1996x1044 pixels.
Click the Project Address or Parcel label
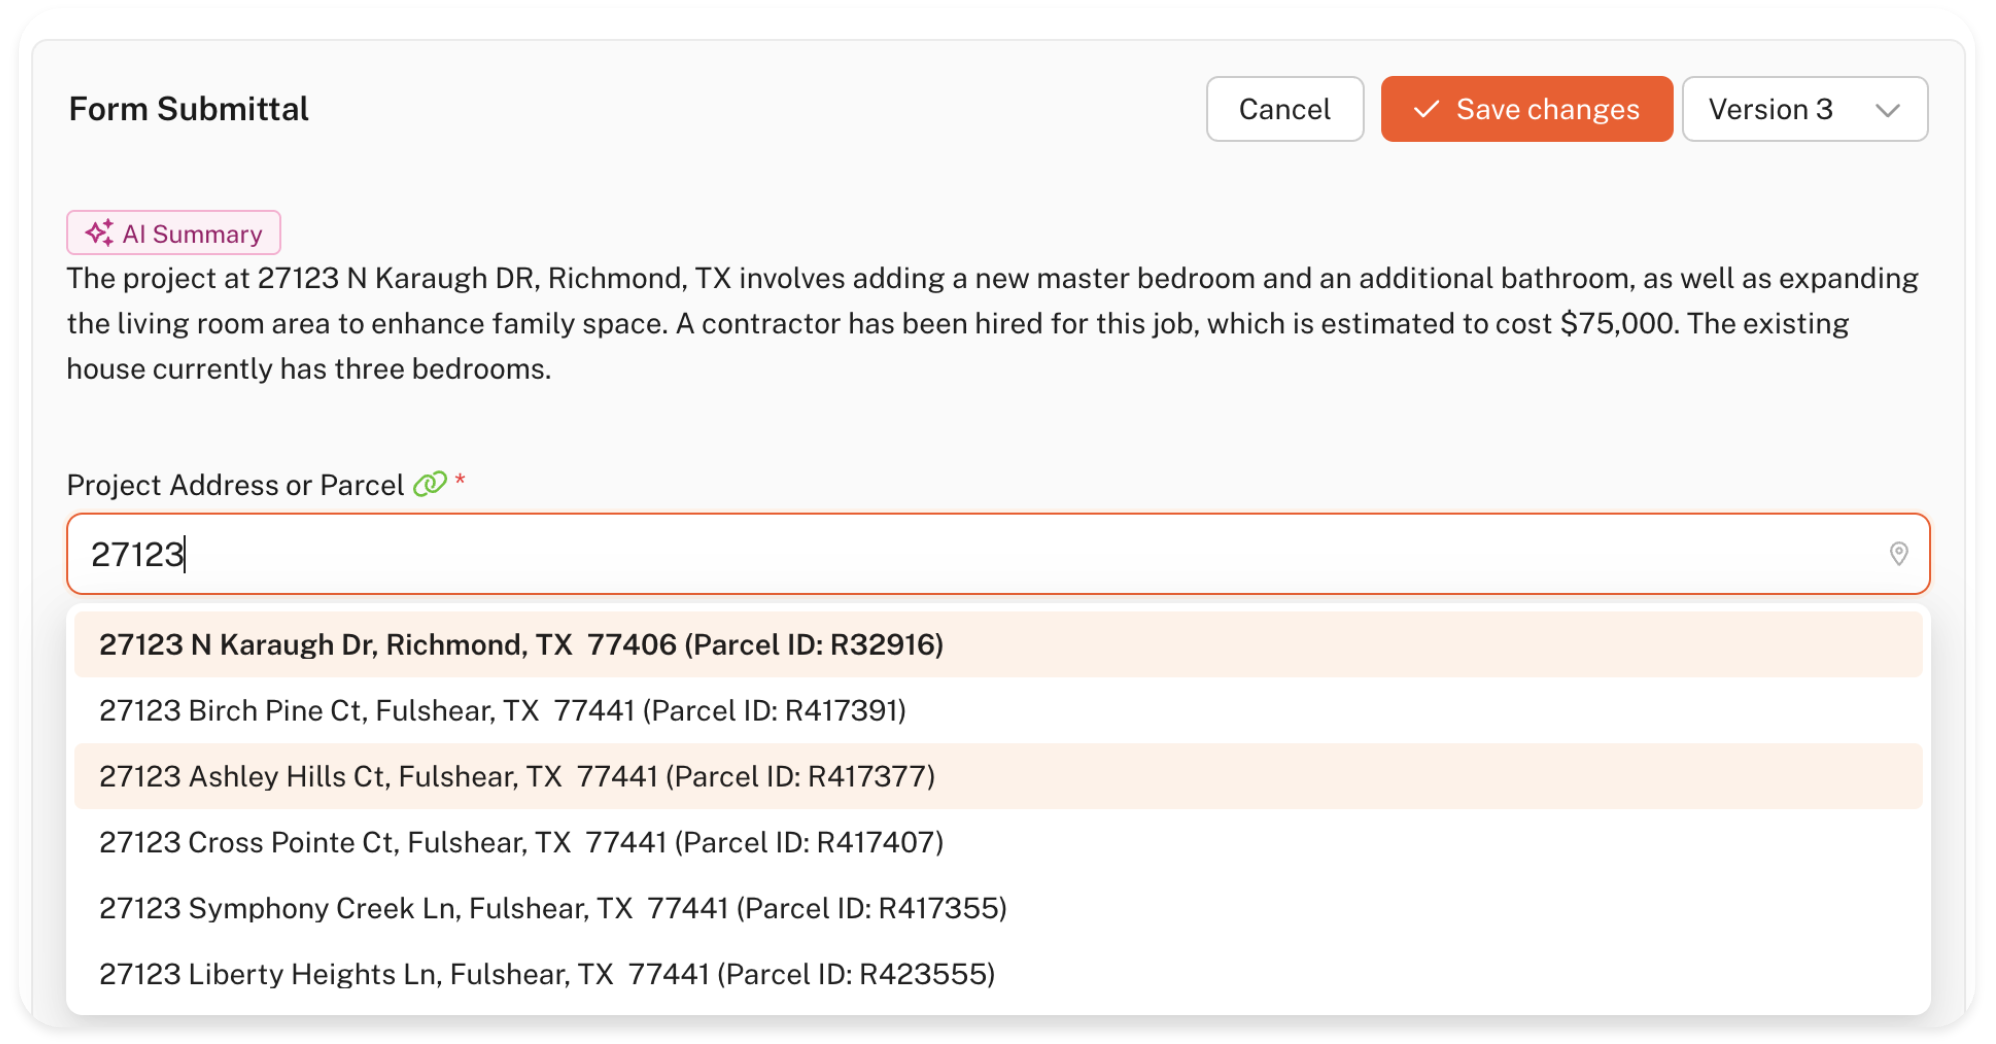click(x=235, y=485)
